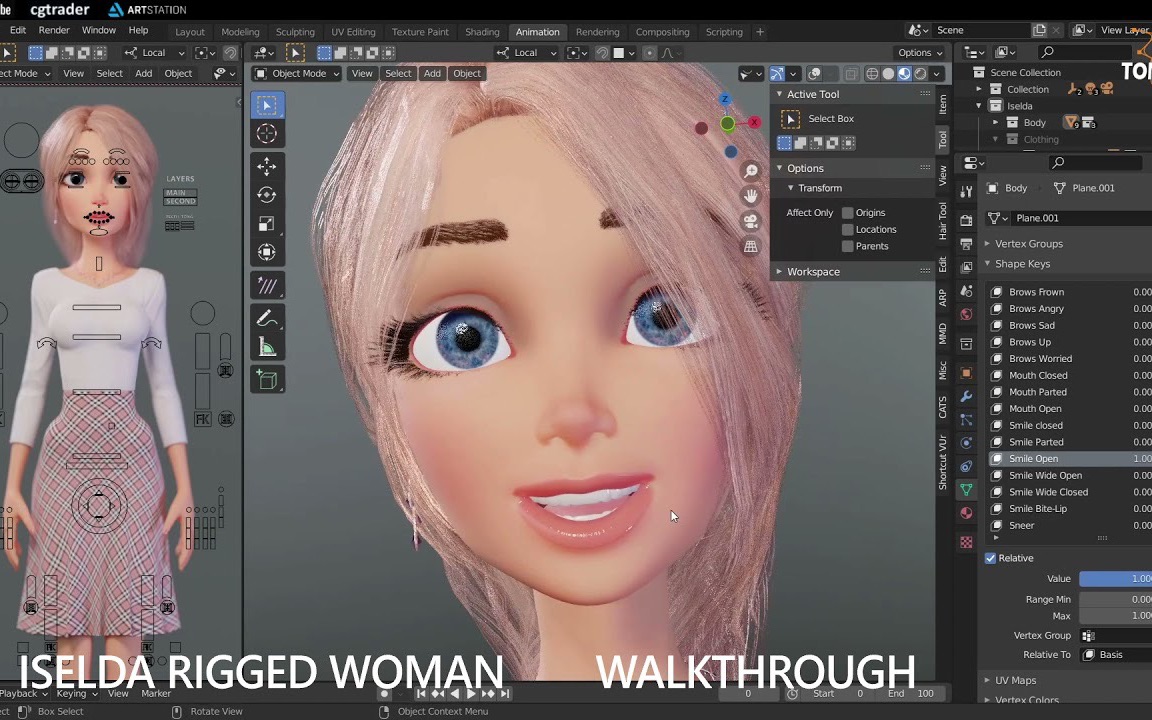Image resolution: width=1152 pixels, height=720 pixels.
Task: Open the Object Mode dropdown
Action: click(x=297, y=73)
